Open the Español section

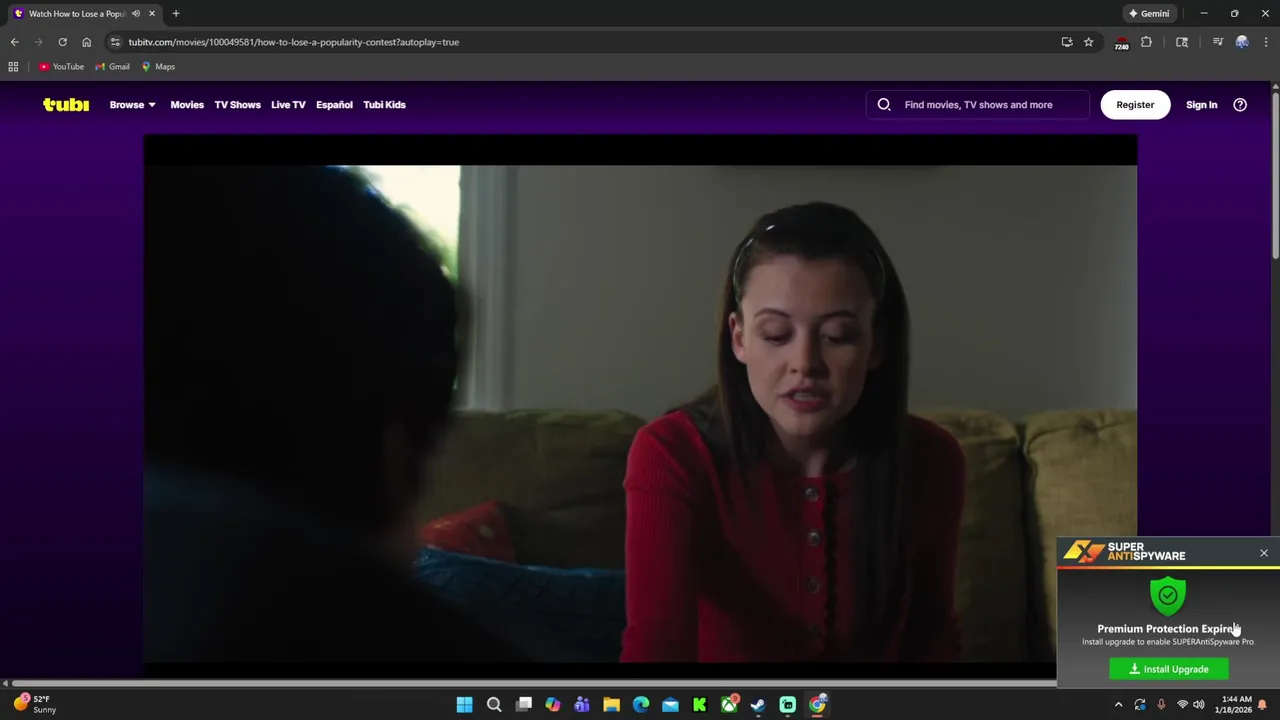coord(334,104)
